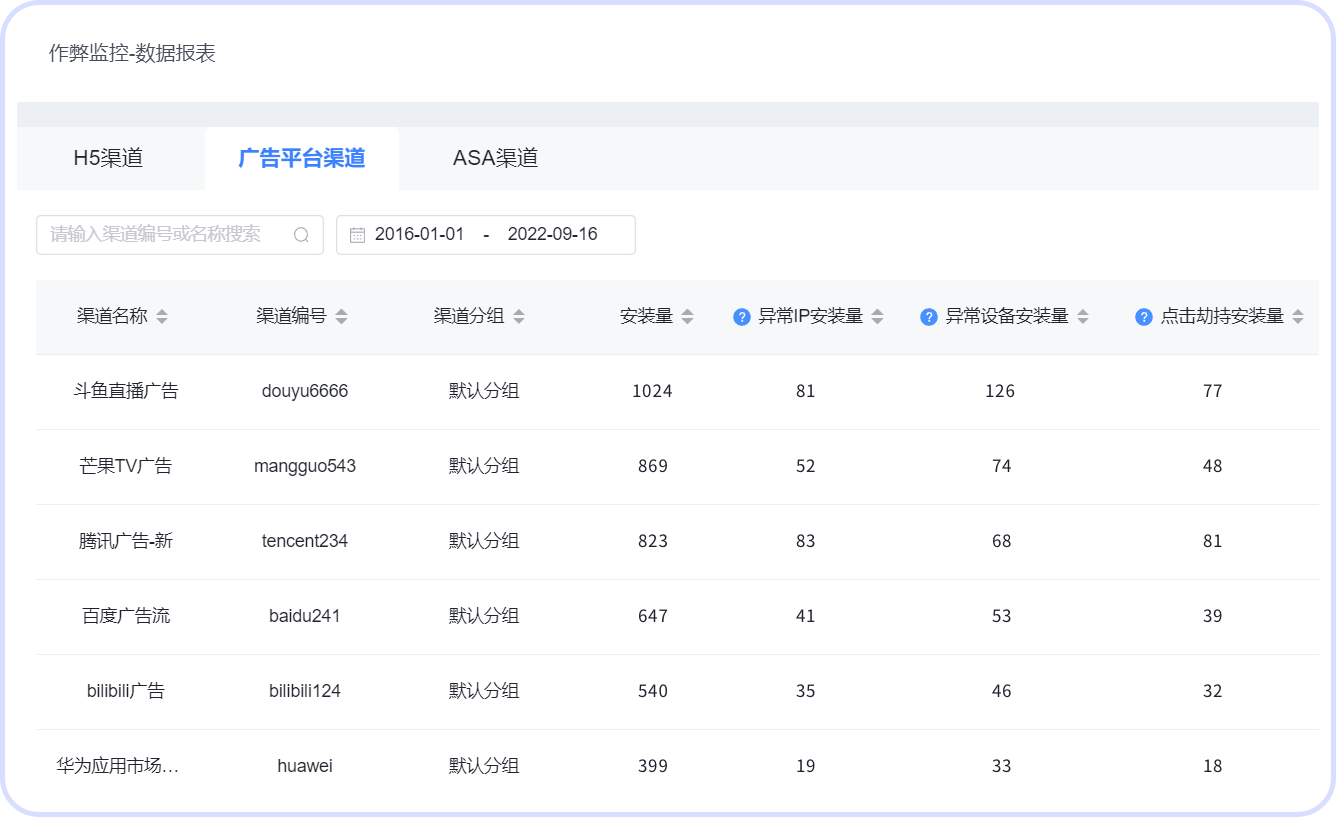Viewport: 1336px width, 817px height.
Task: Select start date 2016-01-01
Action: 420,235
